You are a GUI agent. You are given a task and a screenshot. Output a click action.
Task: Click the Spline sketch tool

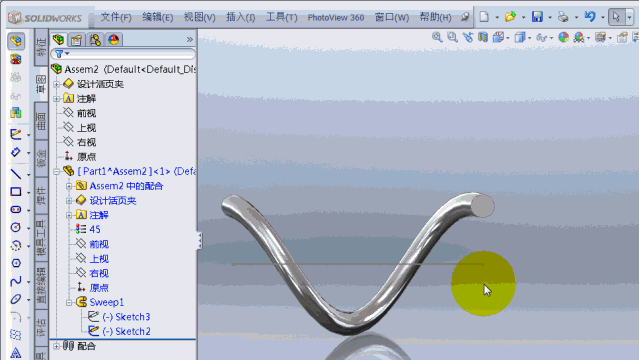point(16,281)
